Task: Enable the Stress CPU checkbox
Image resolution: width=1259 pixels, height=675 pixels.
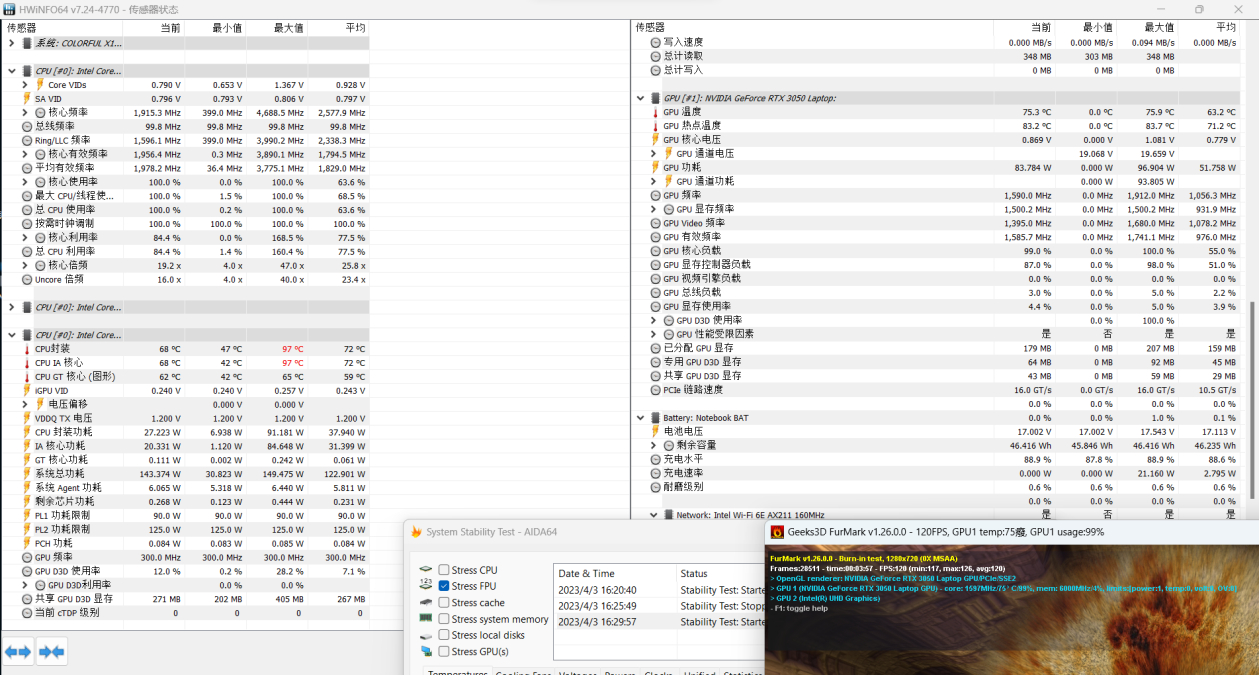Action: pyautogui.click(x=444, y=570)
